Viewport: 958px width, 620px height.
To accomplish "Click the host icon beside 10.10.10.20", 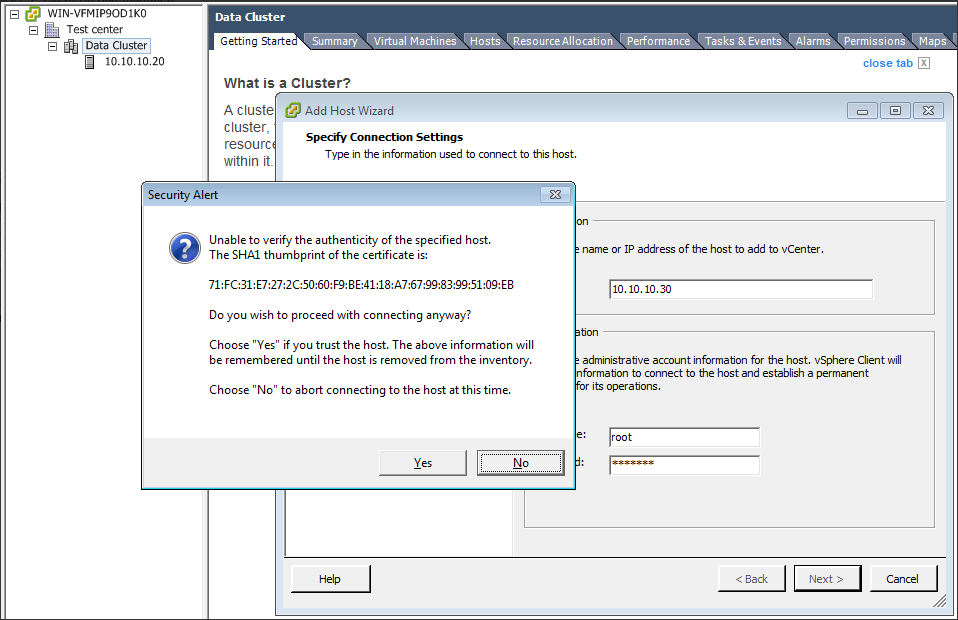I will (90, 62).
